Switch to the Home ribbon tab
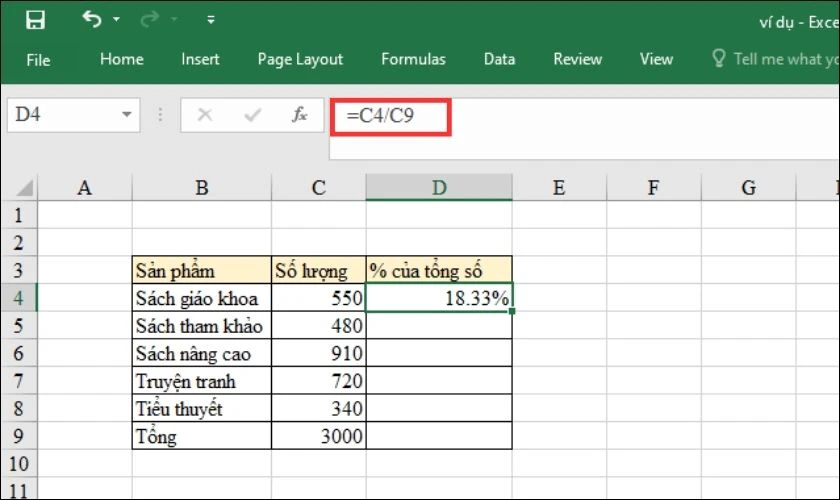Screen dimensions: 840x500 (x=122, y=59)
